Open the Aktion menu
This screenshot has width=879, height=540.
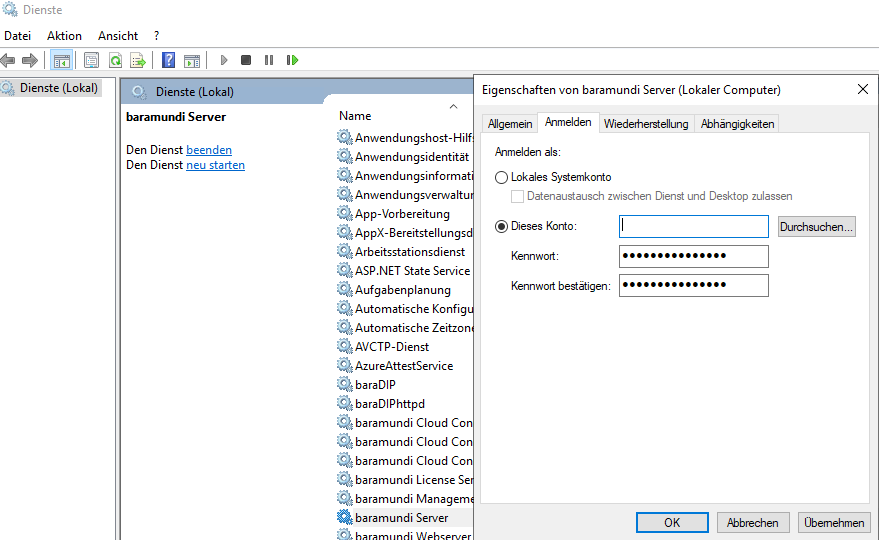[x=65, y=36]
